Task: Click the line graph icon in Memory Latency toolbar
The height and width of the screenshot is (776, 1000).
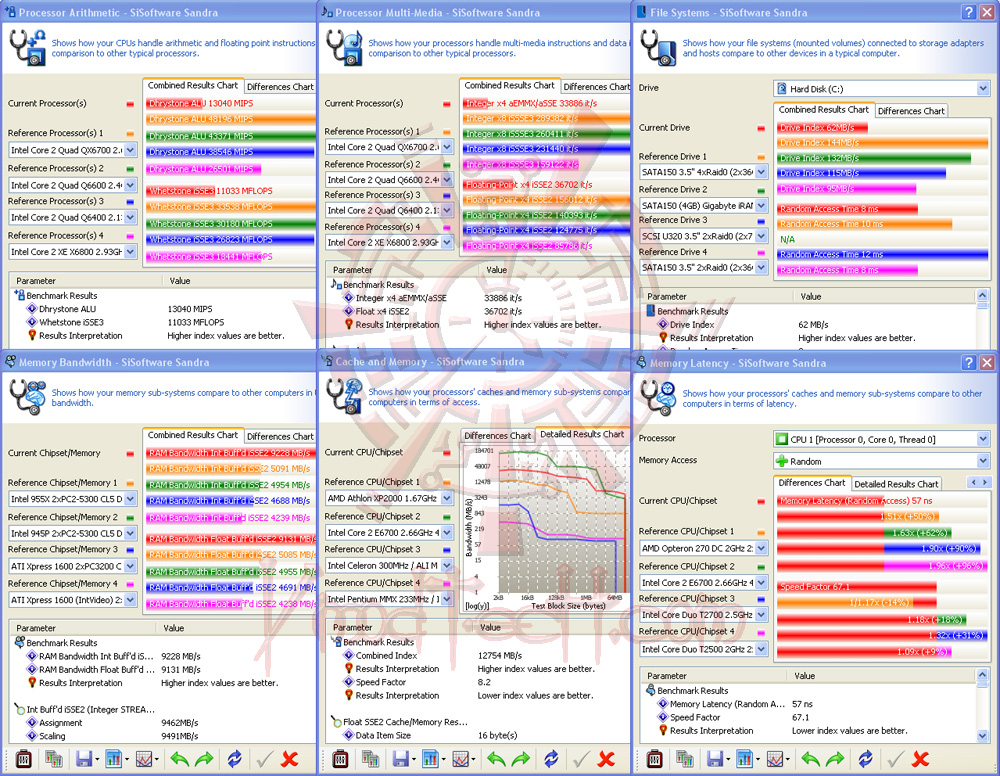Action: click(775, 759)
